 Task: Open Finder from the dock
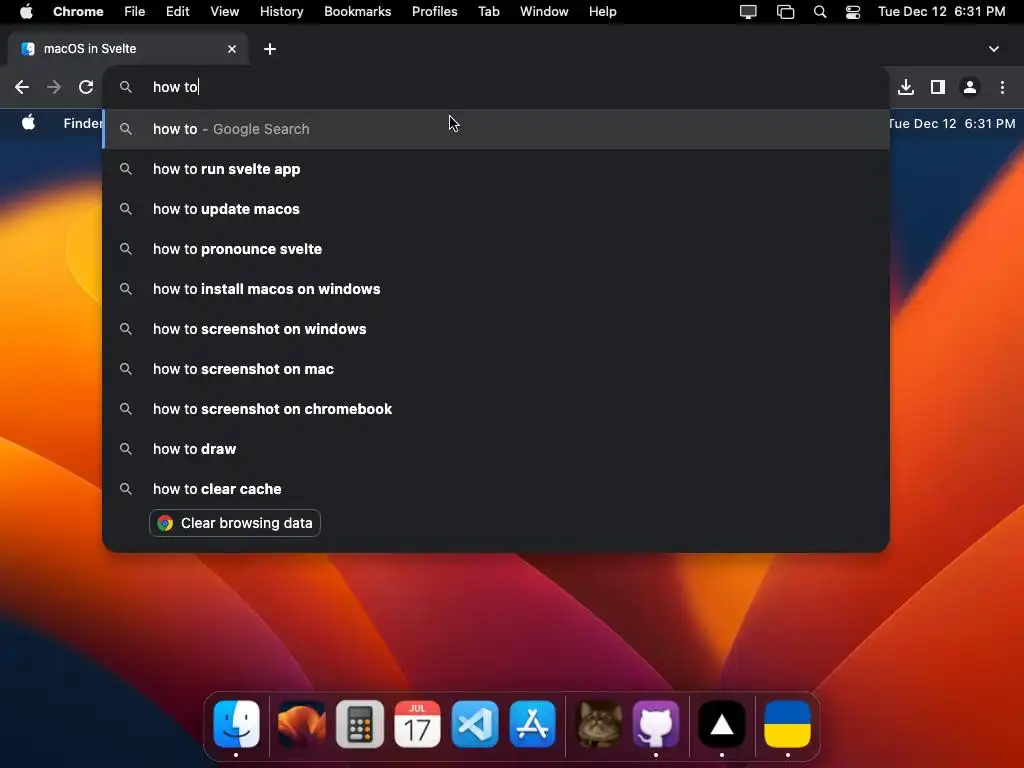click(x=236, y=724)
